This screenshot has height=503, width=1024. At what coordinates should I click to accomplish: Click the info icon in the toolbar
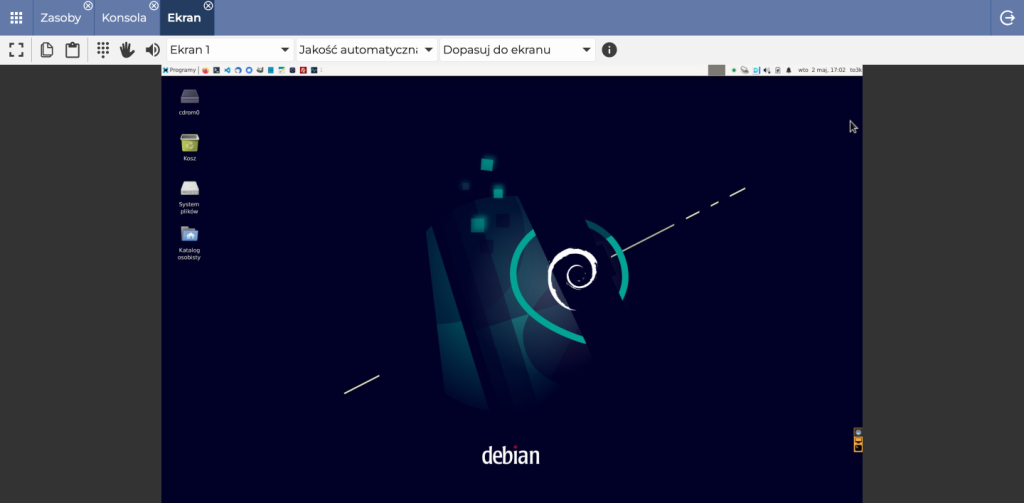coord(609,50)
